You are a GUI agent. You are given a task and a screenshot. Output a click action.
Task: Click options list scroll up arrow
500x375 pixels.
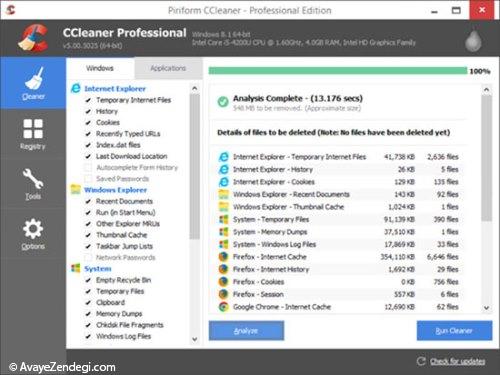pyautogui.click(x=195, y=88)
